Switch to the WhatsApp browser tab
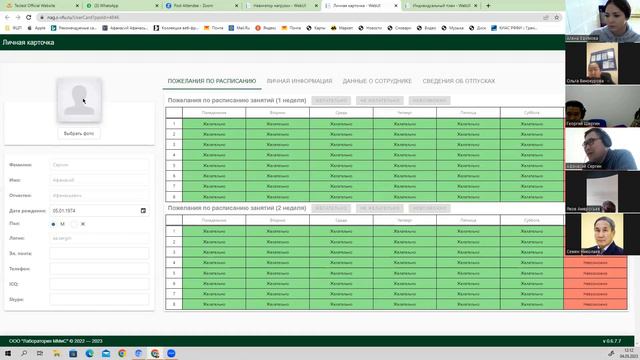Image resolution: width=640 pixels, height=360 pixels. coord(122,6)
